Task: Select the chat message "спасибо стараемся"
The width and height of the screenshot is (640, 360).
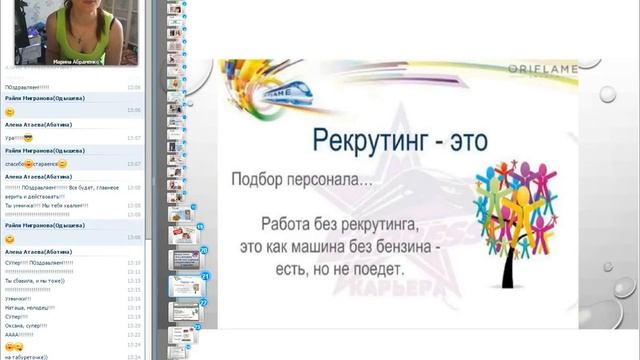Action: point(36,164)
